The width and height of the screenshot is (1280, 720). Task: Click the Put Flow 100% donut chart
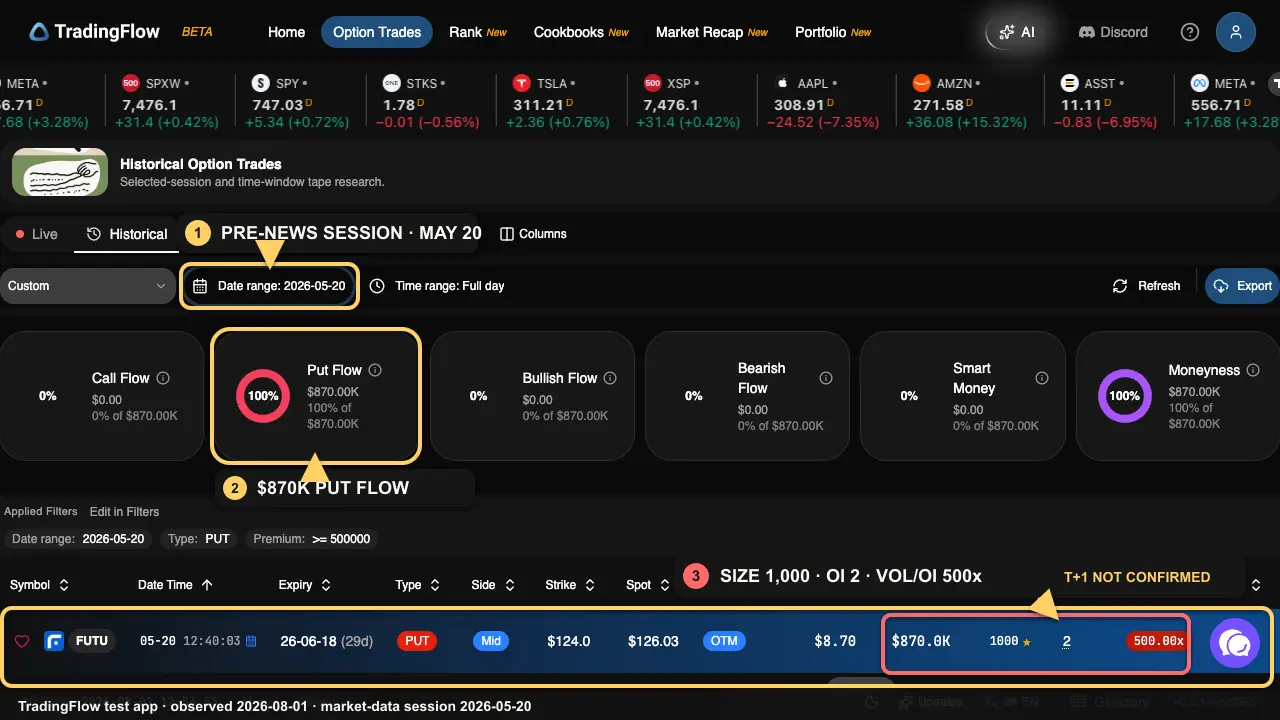click(263, 396)
